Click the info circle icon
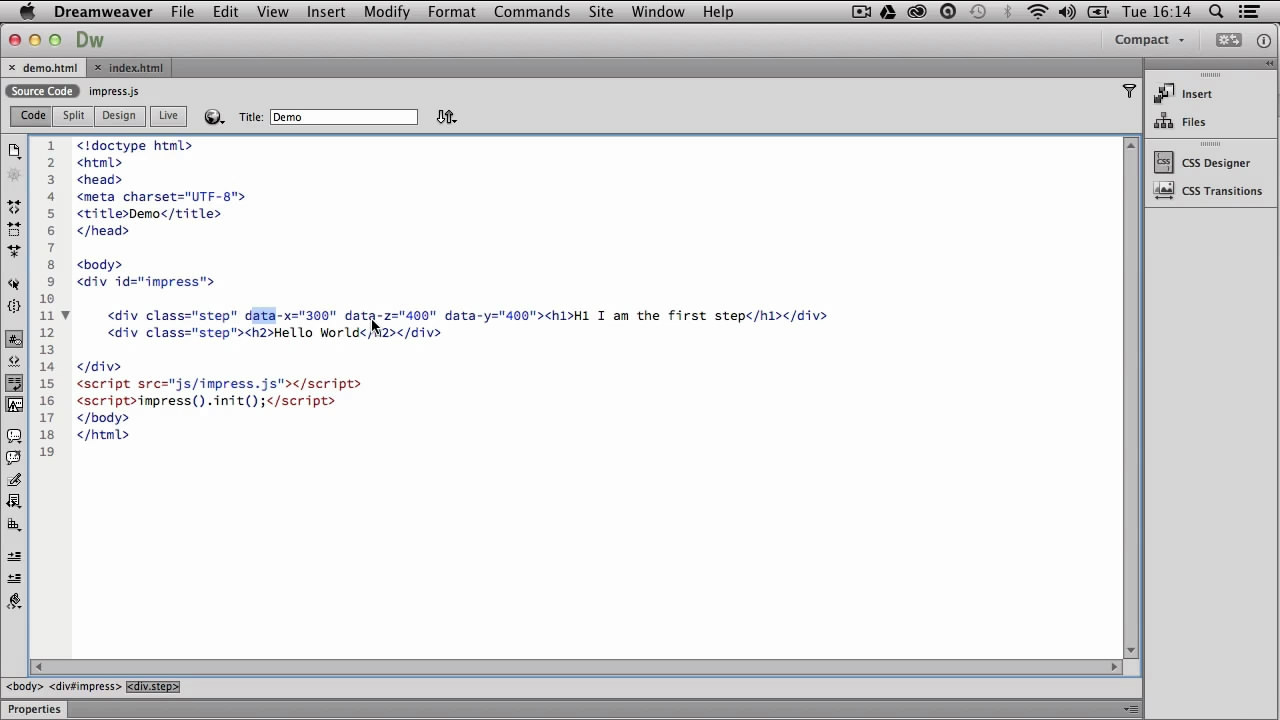 coord(1263,40)
